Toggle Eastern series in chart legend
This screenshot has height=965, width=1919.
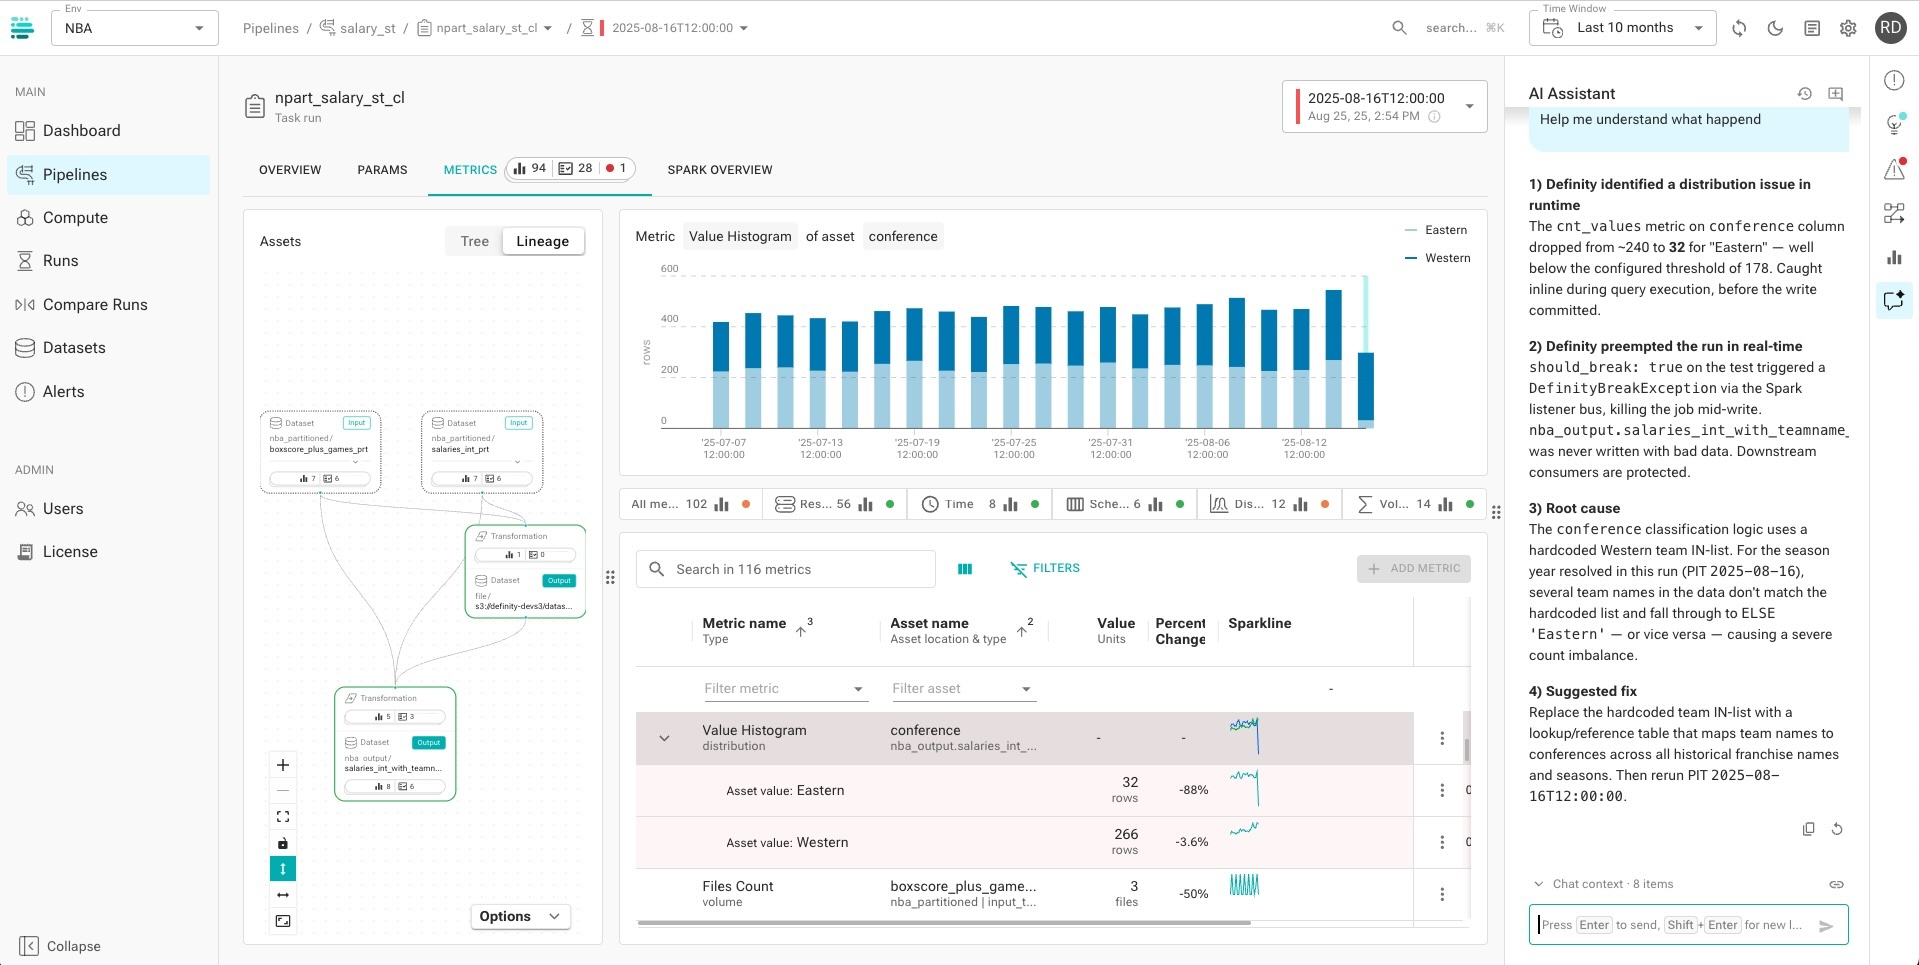1436,230
